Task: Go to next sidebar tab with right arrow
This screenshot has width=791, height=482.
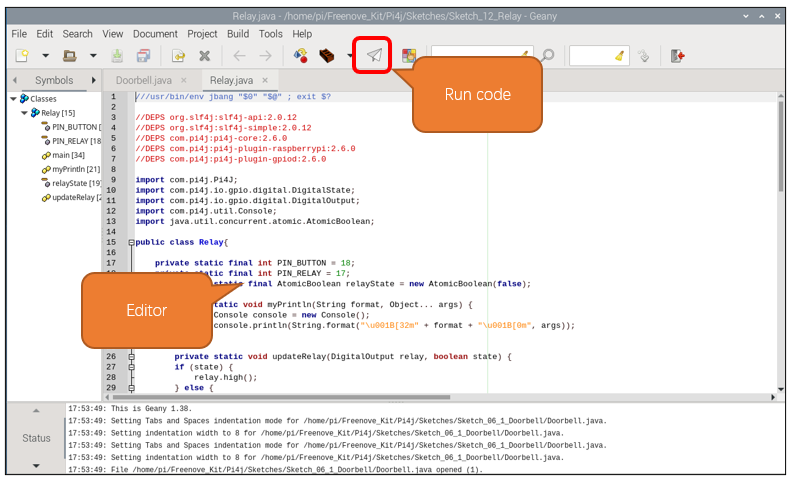Action: (x=93, y=80)
